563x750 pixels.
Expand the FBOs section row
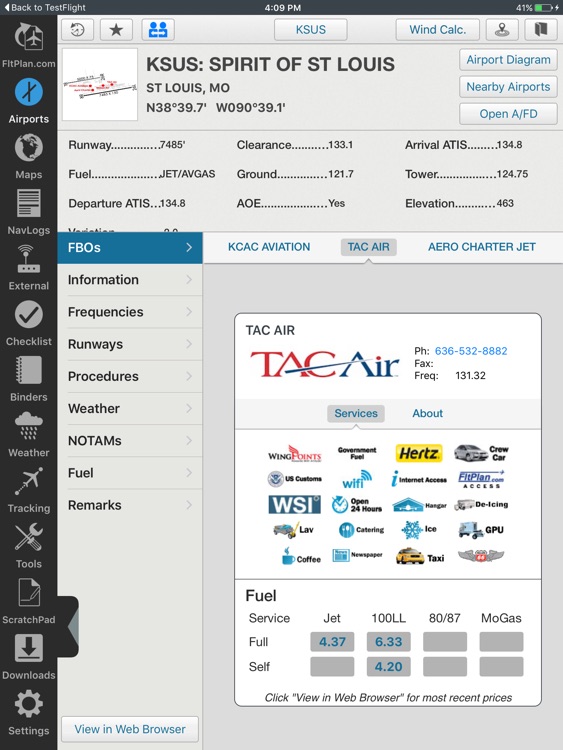pyautogui.click(x=130, y=248)
